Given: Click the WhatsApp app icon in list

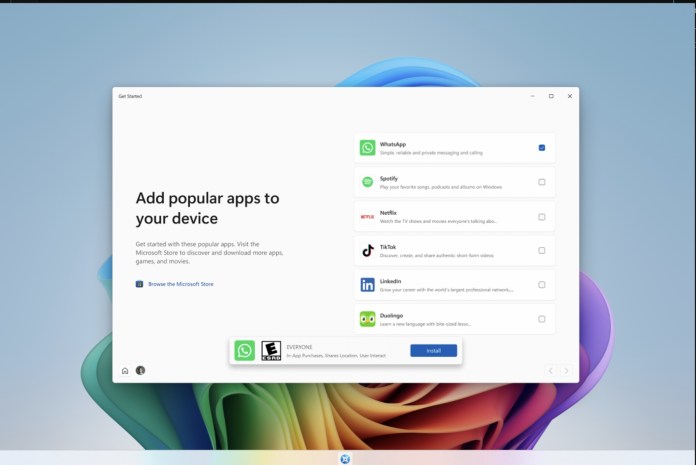Looking at the screenshot, I should [x=368, y=148].
